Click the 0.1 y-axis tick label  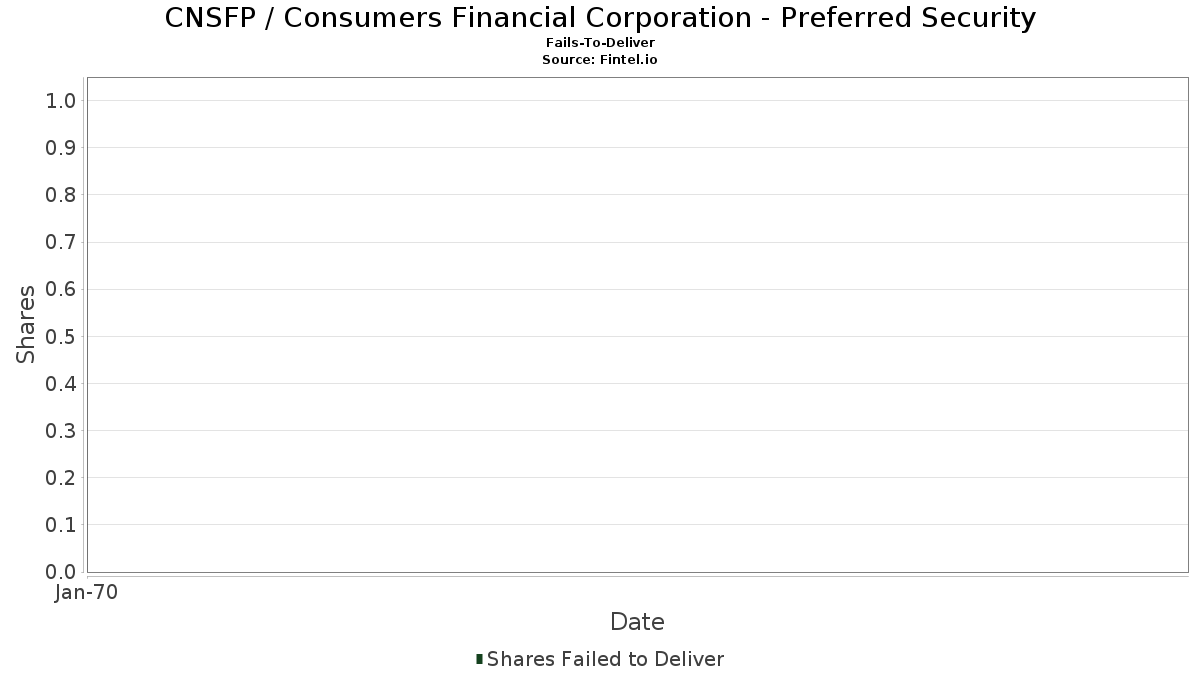[61, 525]
